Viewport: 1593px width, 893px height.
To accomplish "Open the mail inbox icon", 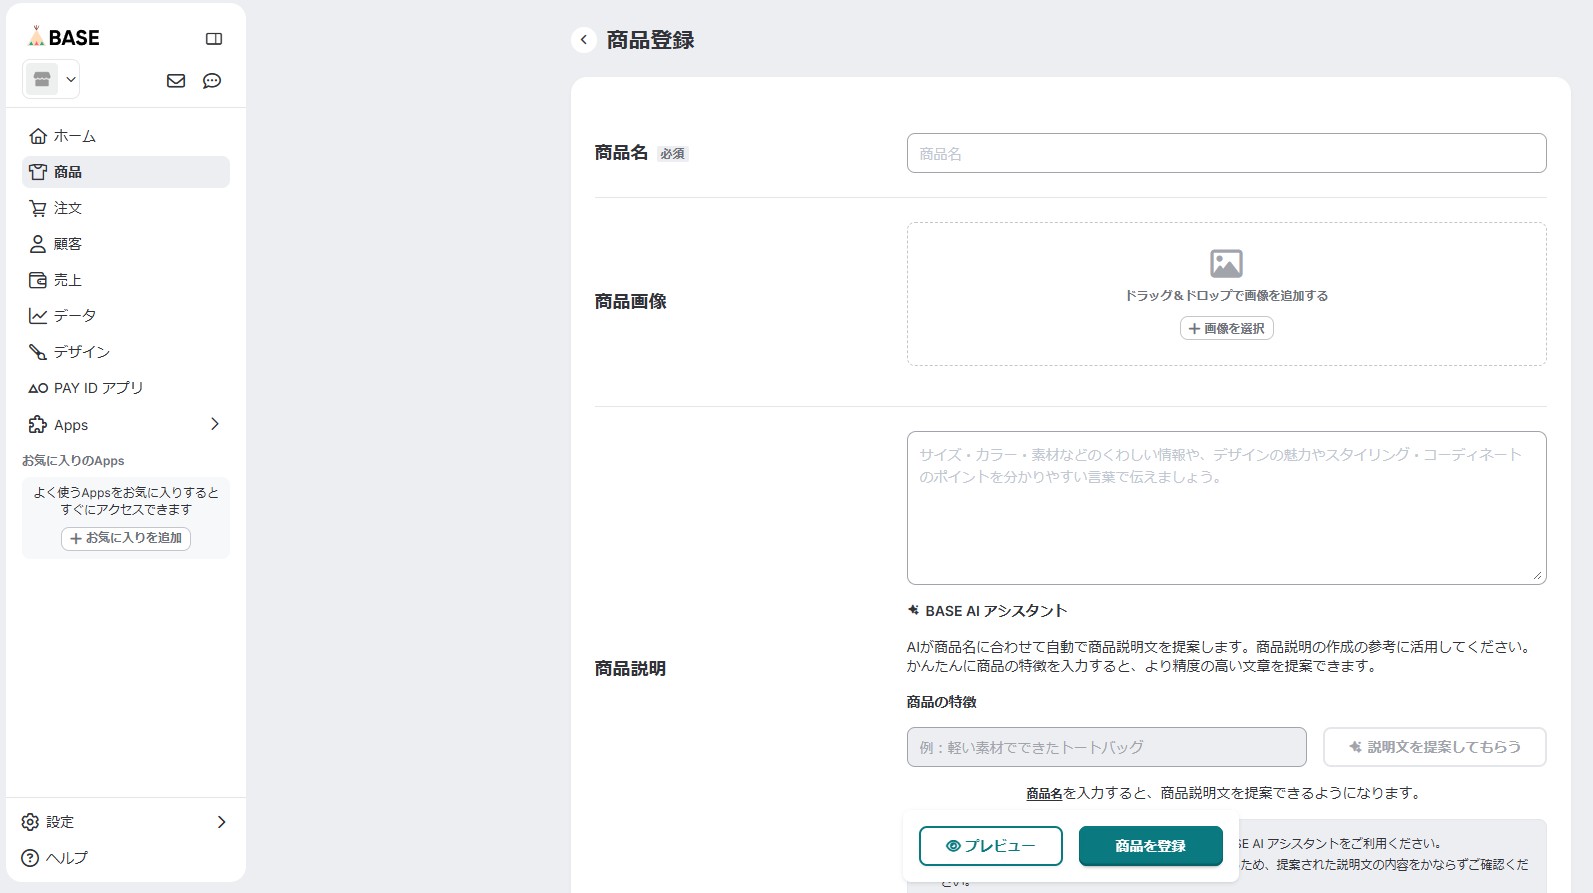I will coord(176,81).
